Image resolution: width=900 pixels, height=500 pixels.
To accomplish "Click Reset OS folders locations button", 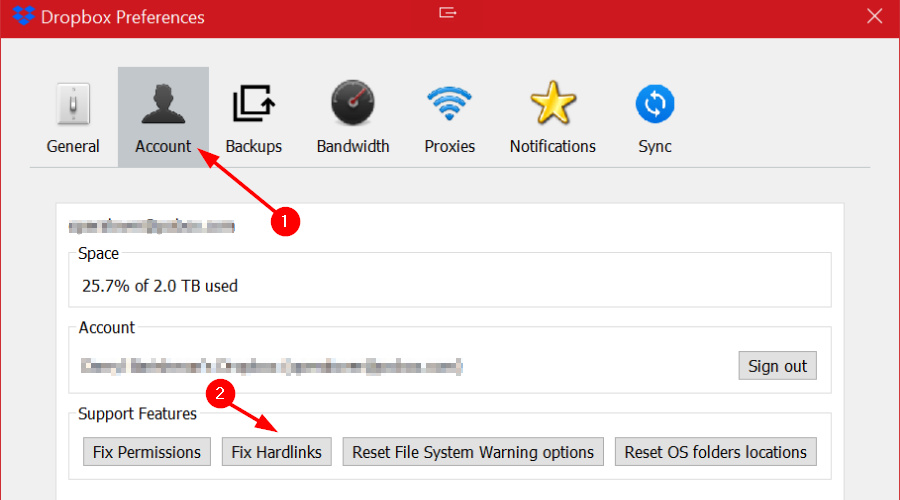I will tap(715, 452).
